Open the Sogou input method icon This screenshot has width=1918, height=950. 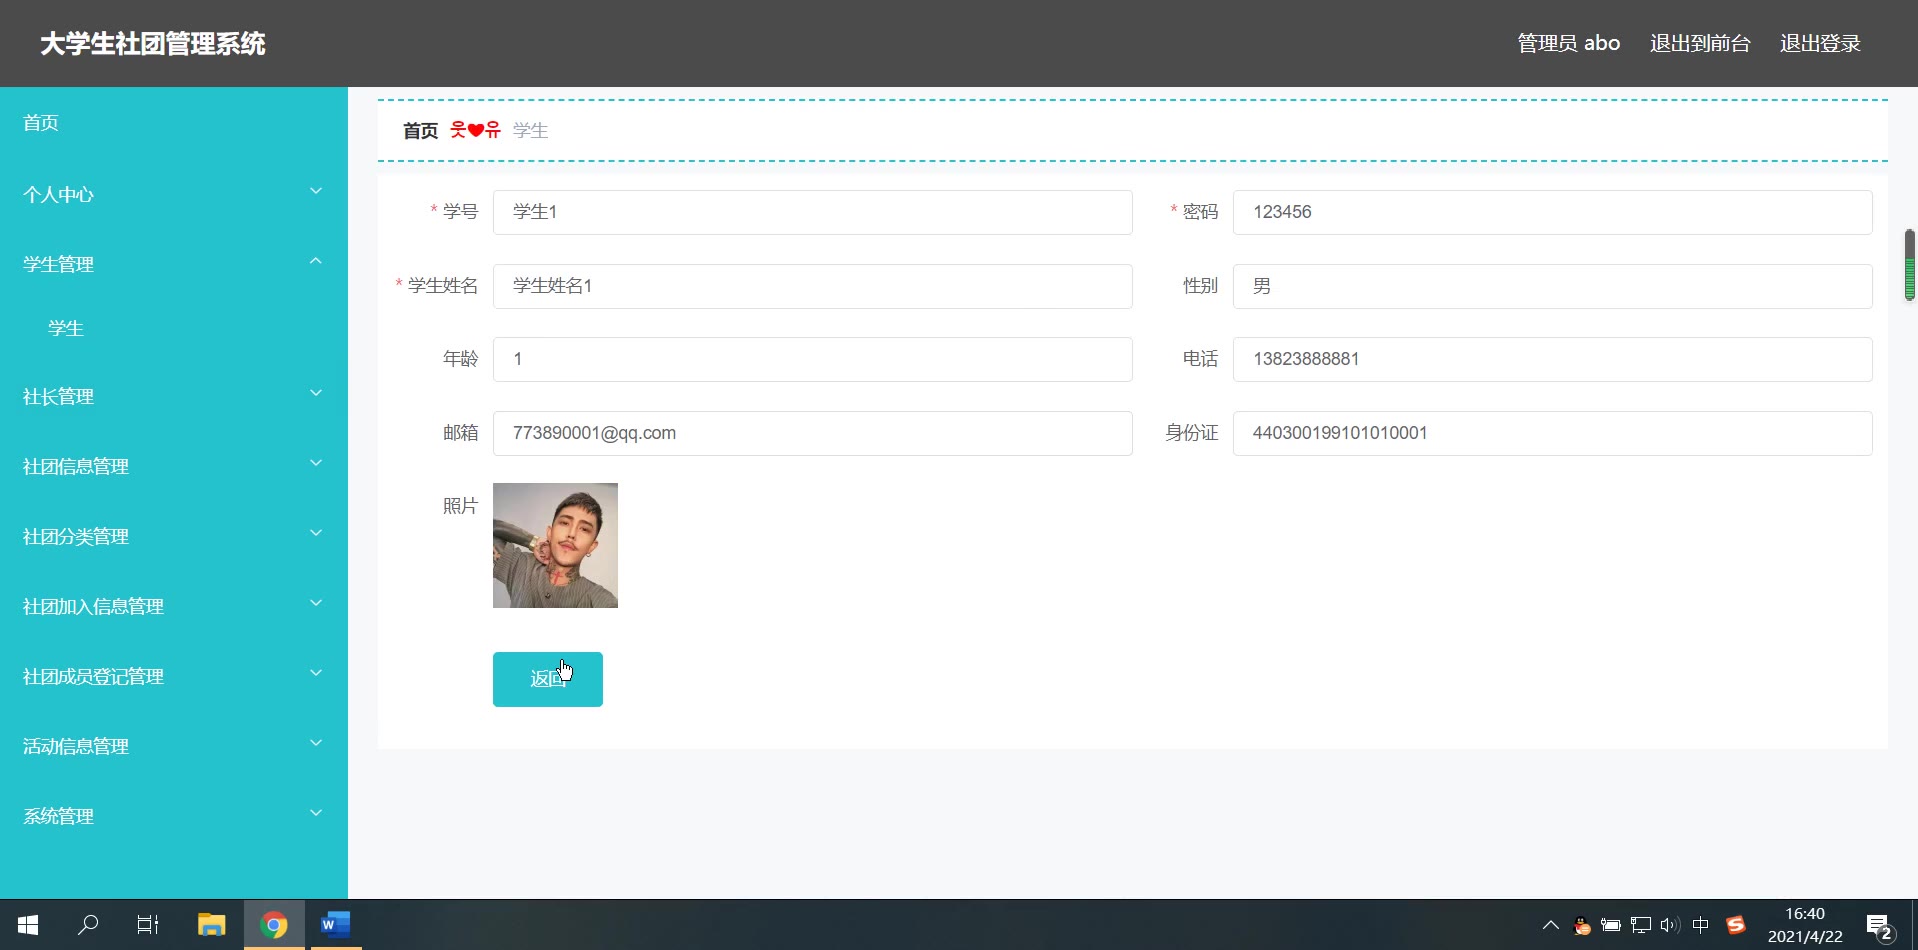point(1736,925)
